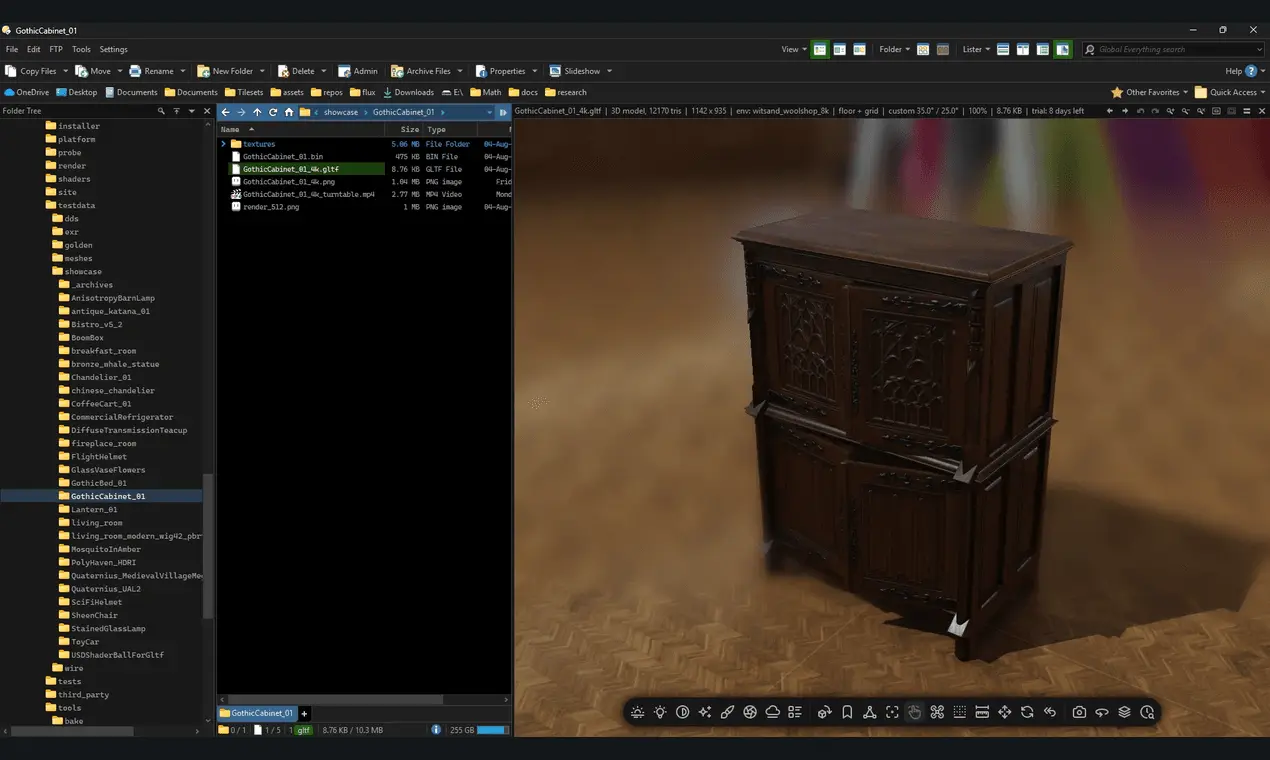Toggle the half-circle contrast icon in viewer
Viewport: 1270px width, 760px height.
pyautogui.click(x=683, y=712)
